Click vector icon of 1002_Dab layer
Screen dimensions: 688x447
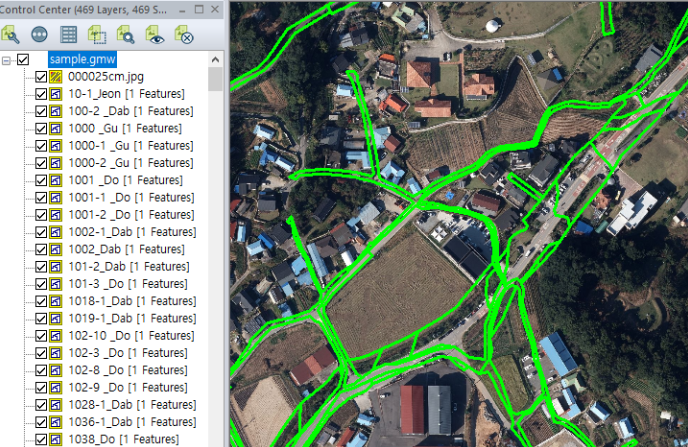click(x=56, y=250)
